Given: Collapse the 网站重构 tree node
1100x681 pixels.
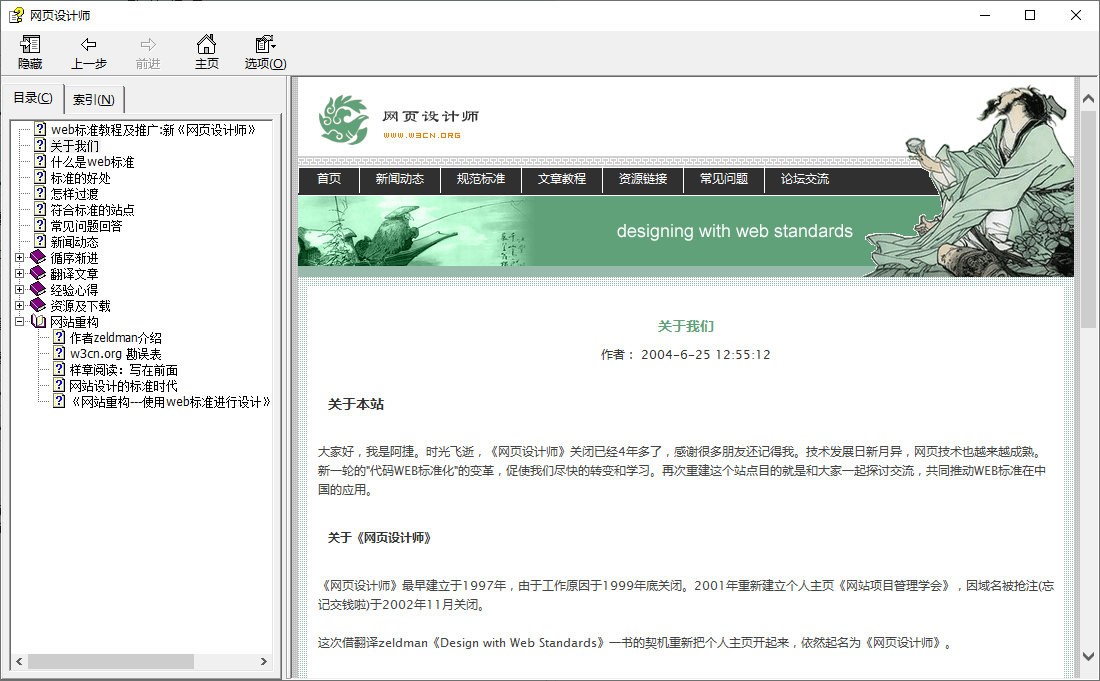Looking at the screenshot, I should (20, 322).
